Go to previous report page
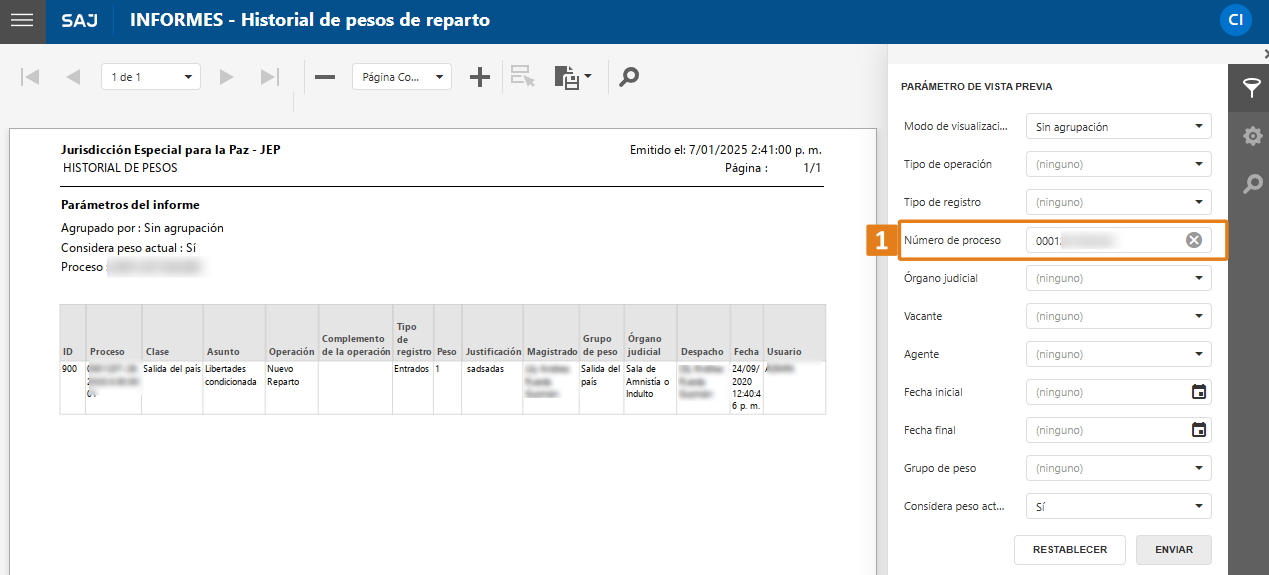1269x575 pixels. click(x=72, y=77)
